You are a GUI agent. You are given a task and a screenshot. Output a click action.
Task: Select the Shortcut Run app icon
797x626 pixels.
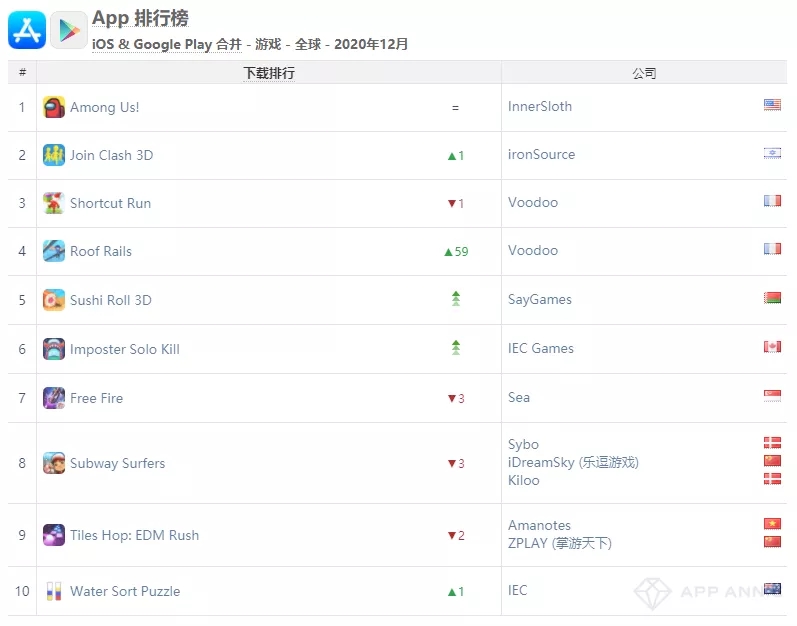(54, 203)
